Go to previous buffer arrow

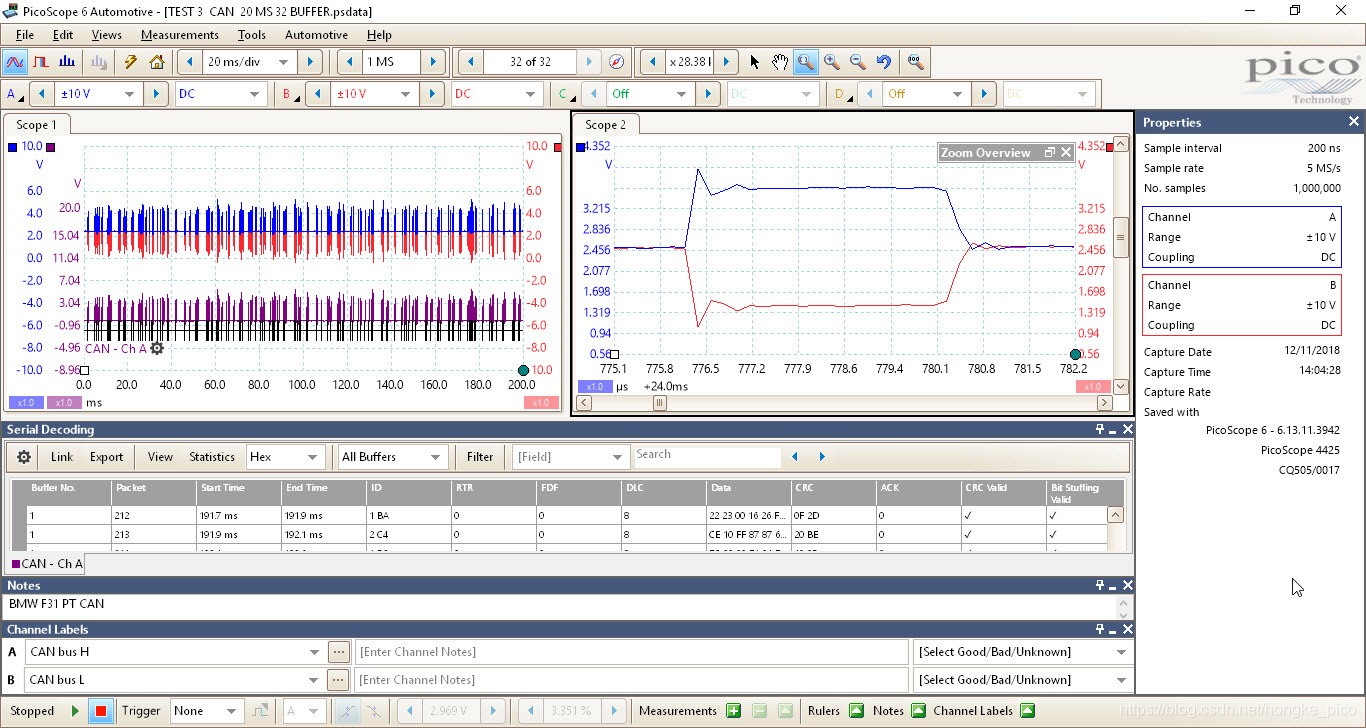471,62
